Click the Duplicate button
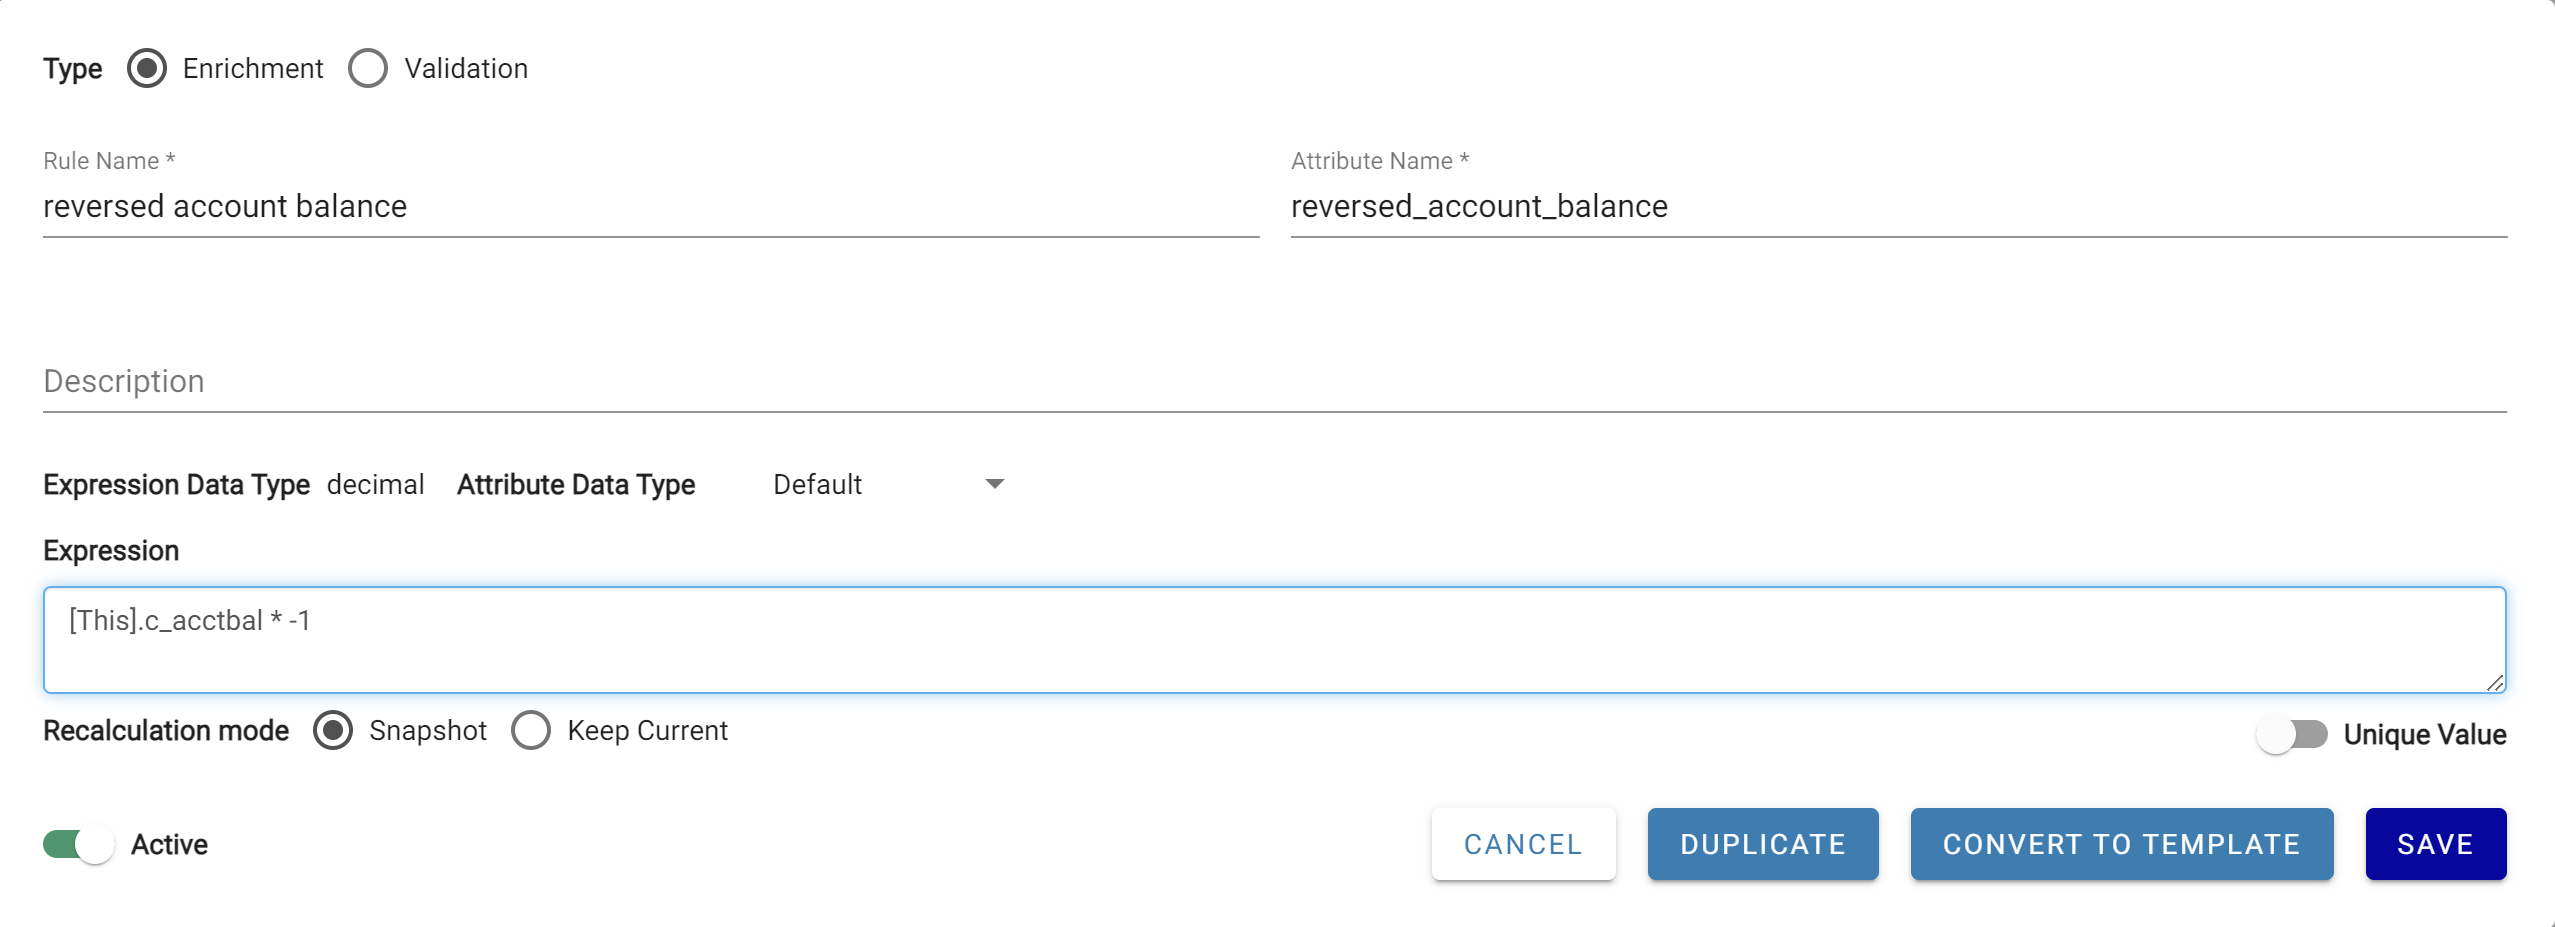2555x927 pixels. point(1763,845)
